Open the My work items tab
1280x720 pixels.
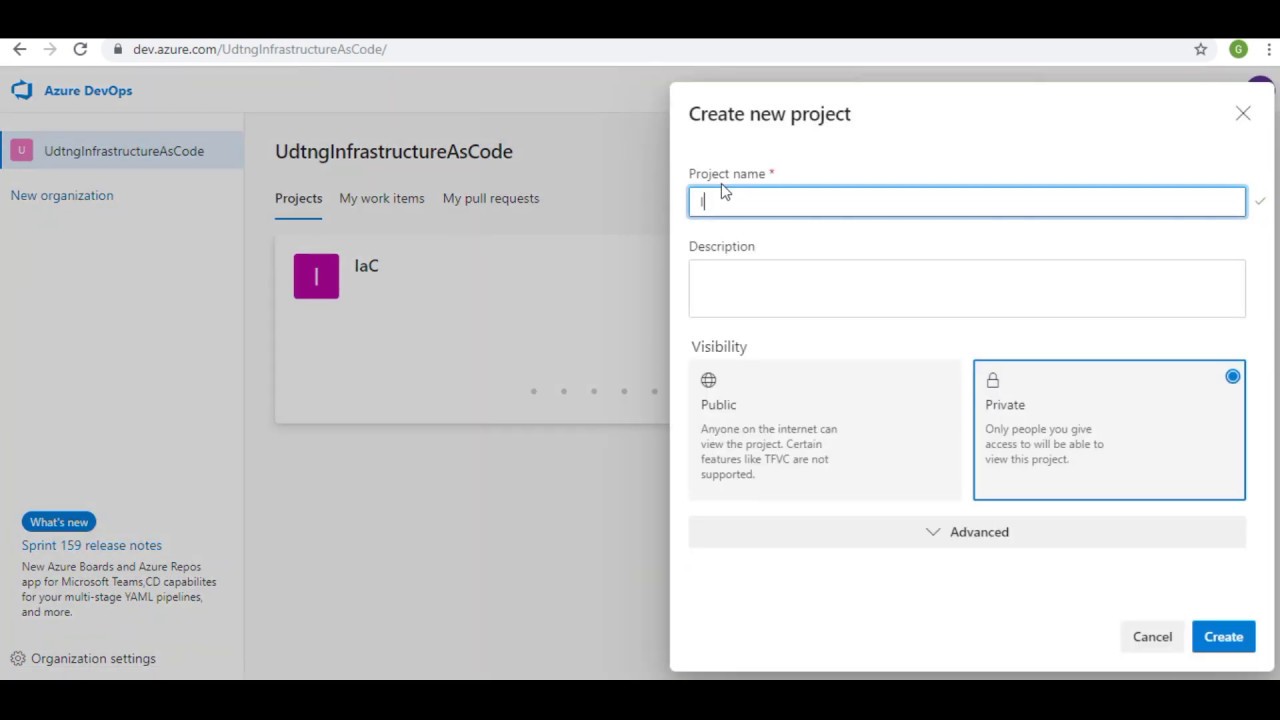[381, 198]
